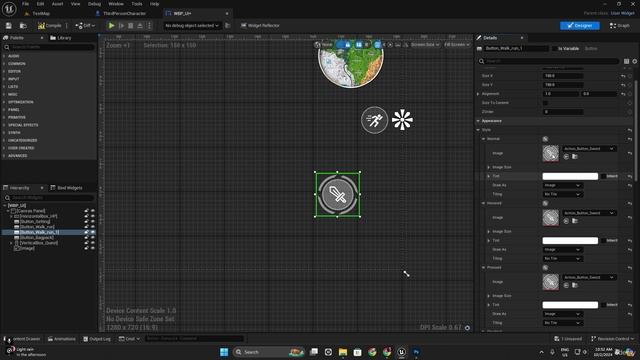The height and width of the screenshot is (360, 640).
Task: Click the Compile button
Action: 50,26
